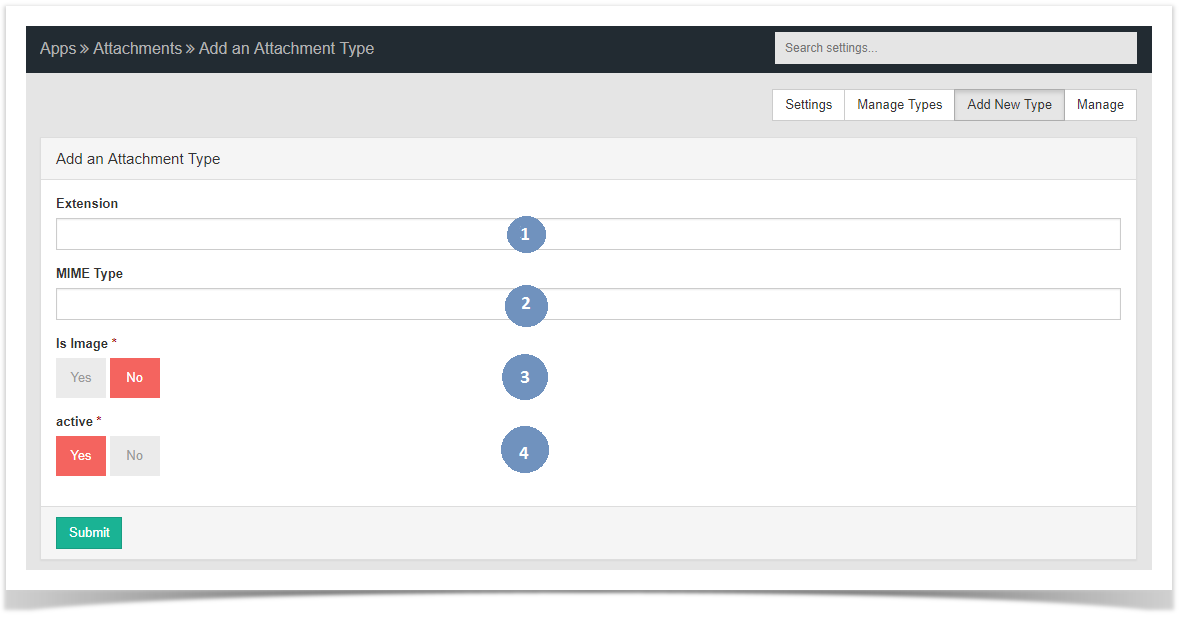Click the 'Is Image' label
Image resolution: width=1186 pixels, height=619 pixels.
click(82, 344)
